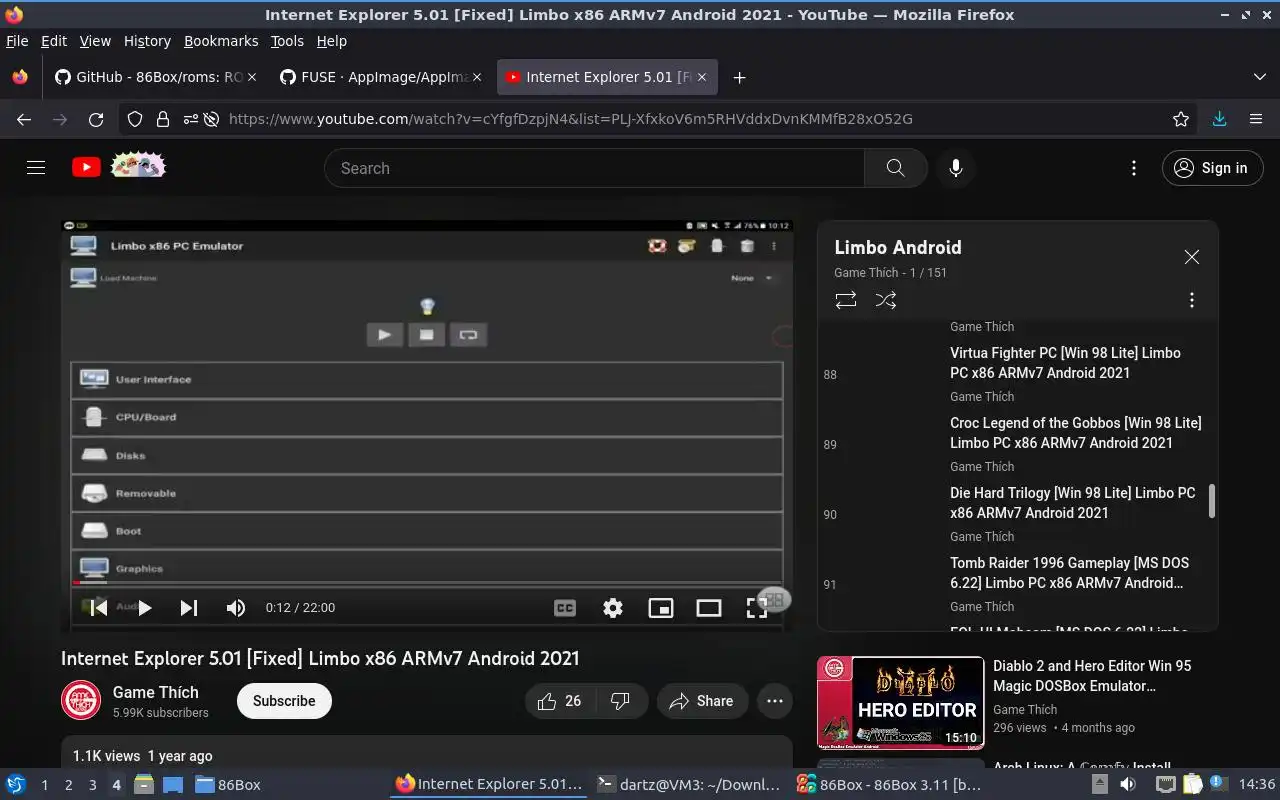Like this video
This screenshot has width=1280, height=800.
(559, 701)
